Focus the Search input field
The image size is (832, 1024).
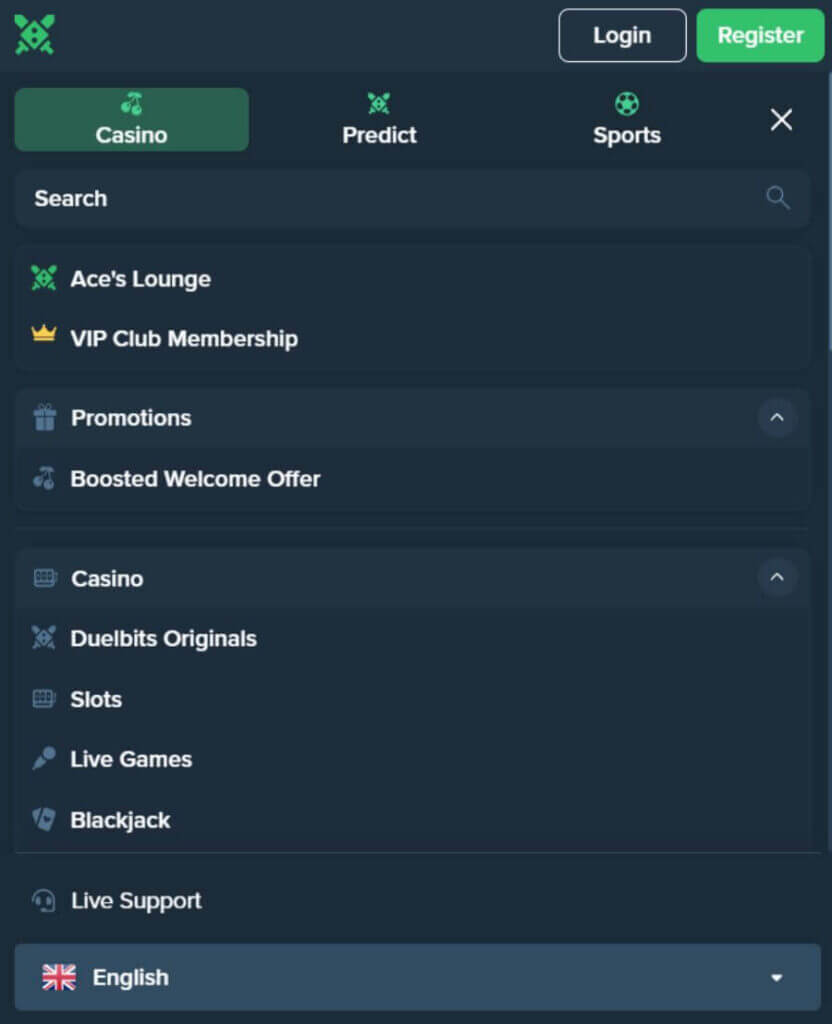tap(390, 198)
